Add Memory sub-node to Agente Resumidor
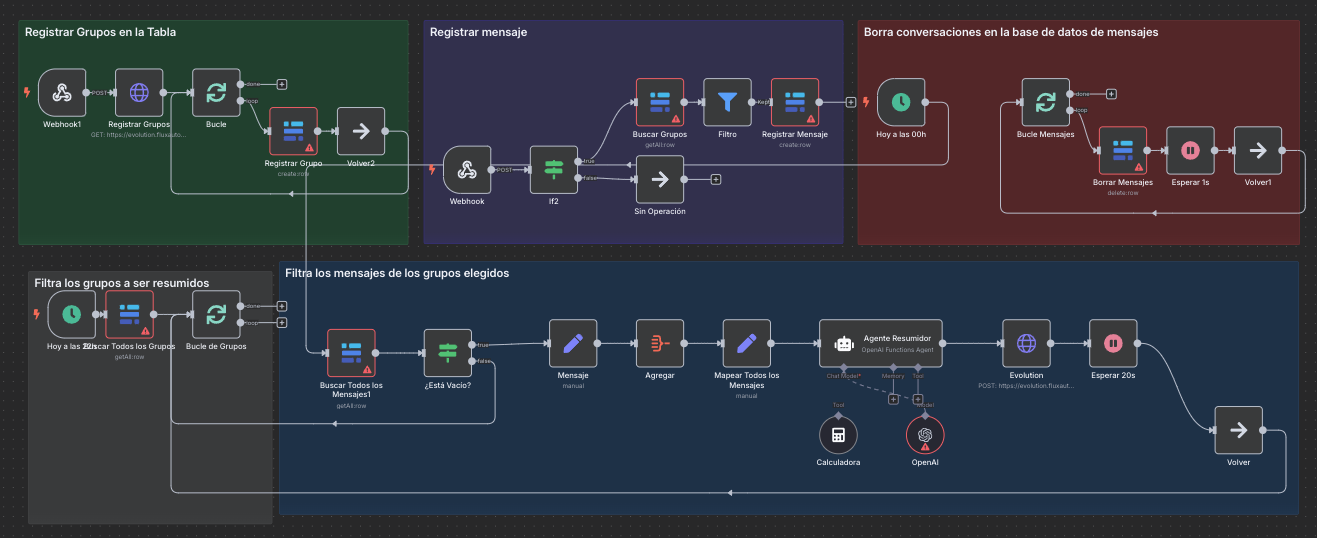 point(893,399)
